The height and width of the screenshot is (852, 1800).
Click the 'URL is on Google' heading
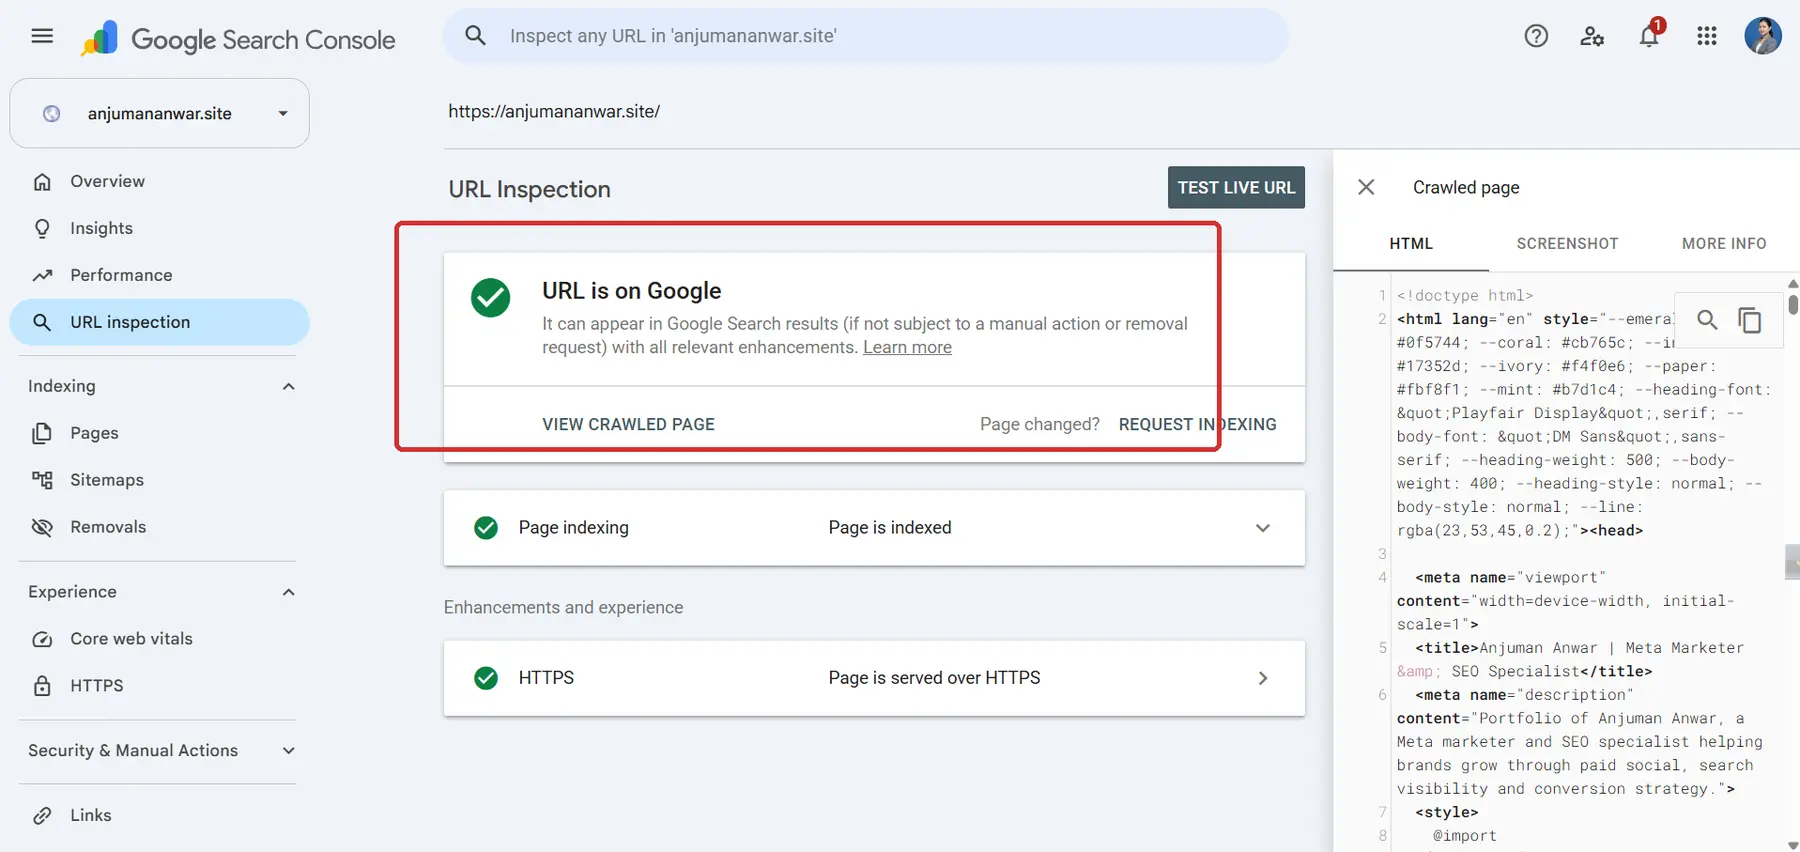pos(631,290)
